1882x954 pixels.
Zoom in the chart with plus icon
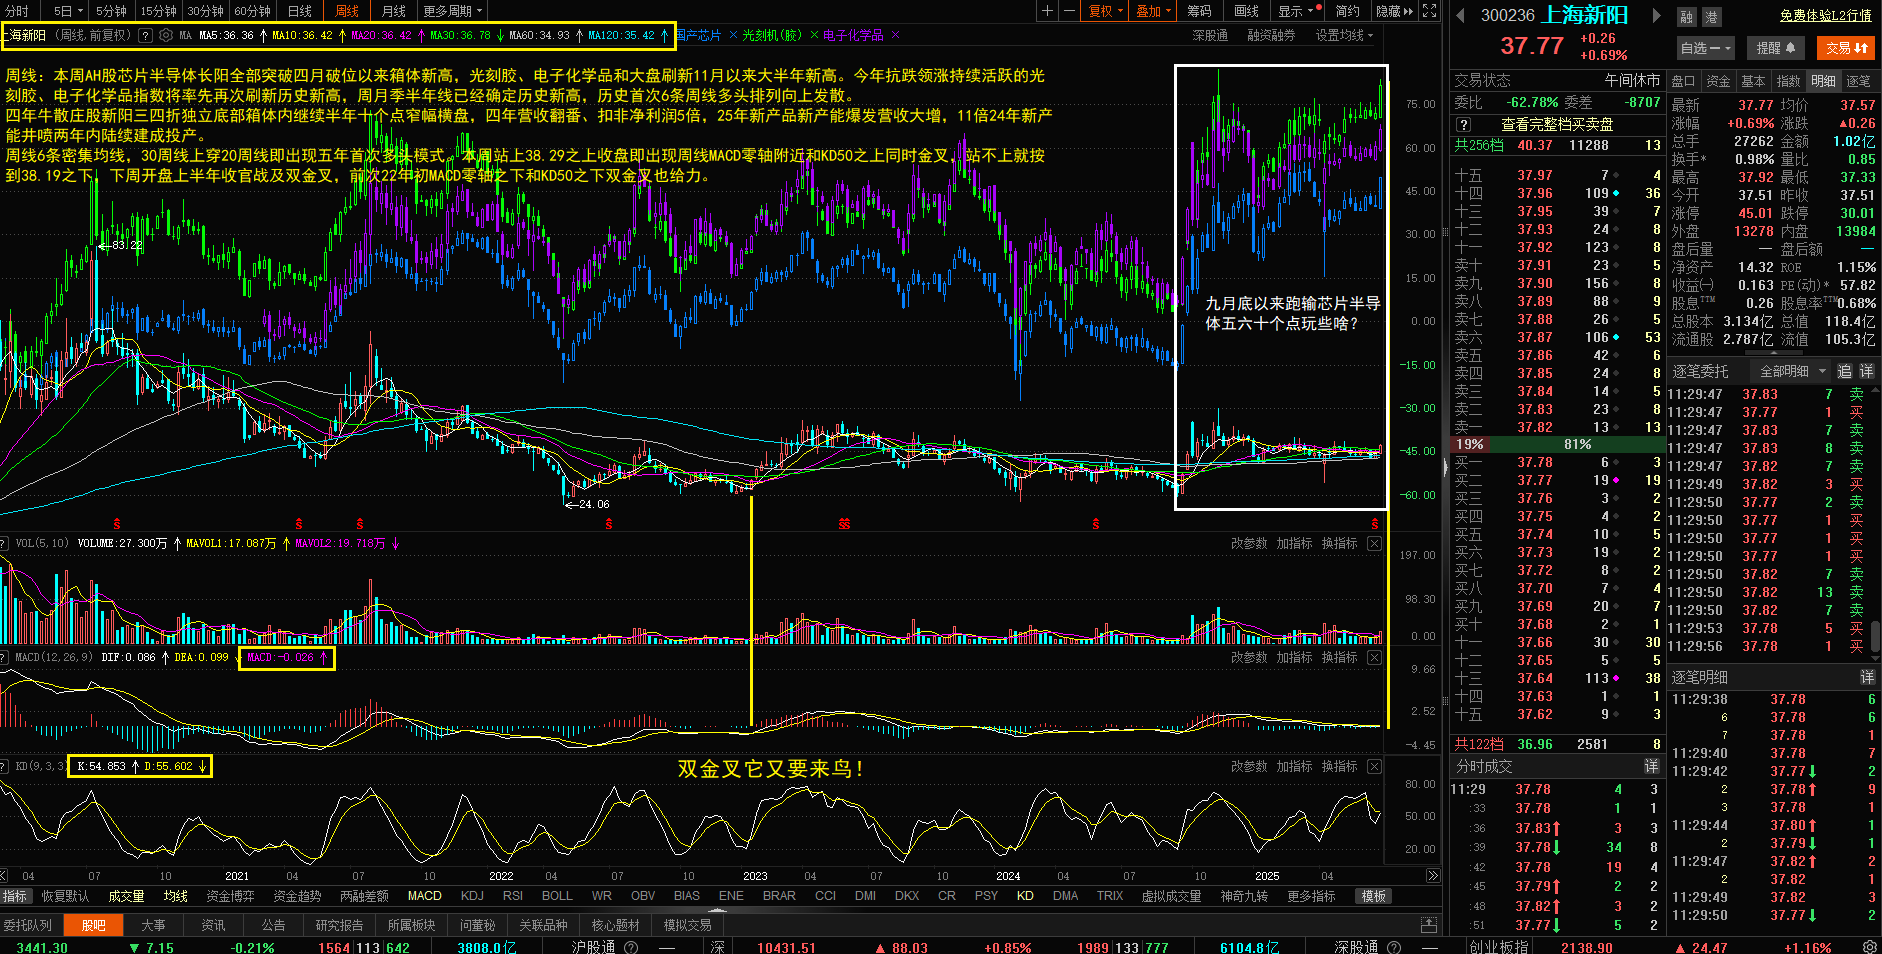point(1047,11)
